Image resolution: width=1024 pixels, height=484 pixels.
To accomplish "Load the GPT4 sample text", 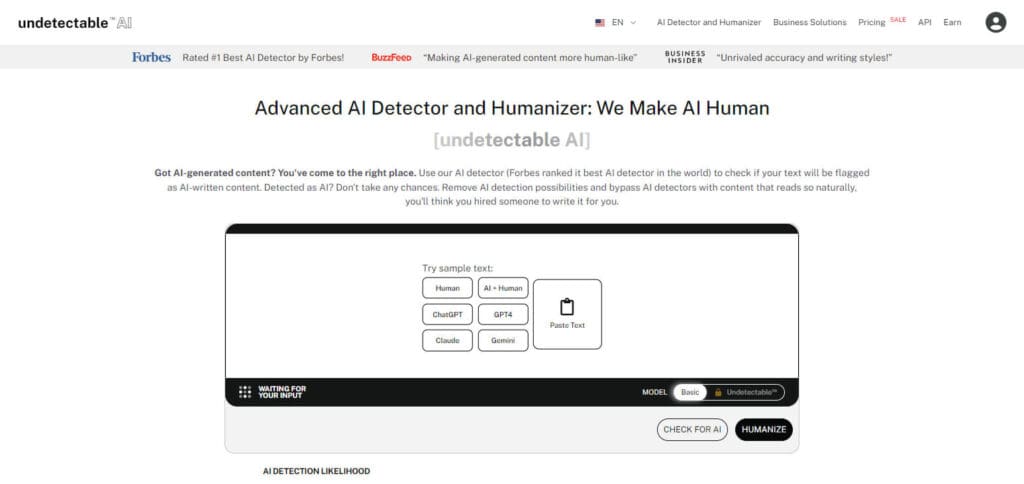I will click(503, 314).
